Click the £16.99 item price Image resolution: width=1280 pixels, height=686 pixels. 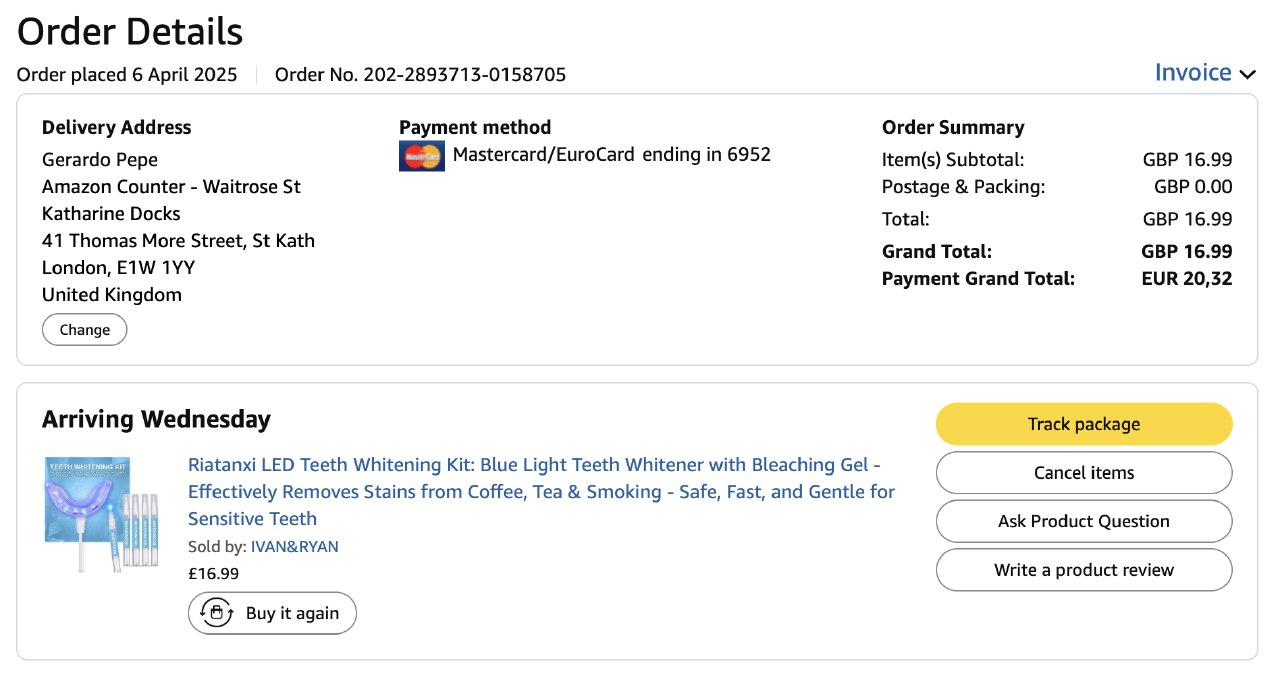[x=213, y=574]
